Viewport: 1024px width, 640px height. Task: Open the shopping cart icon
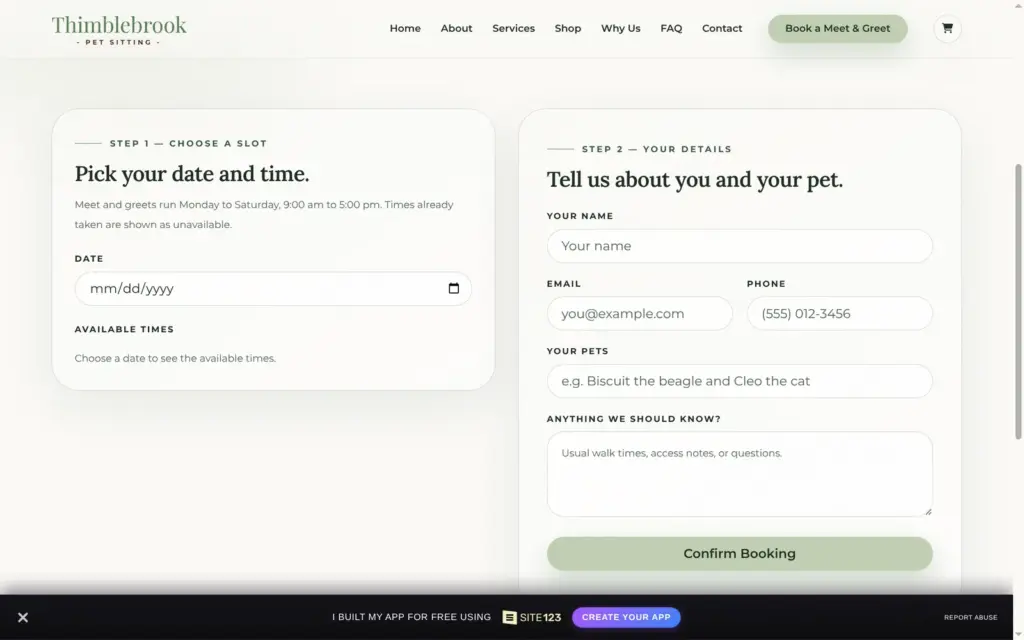point(947,29)
